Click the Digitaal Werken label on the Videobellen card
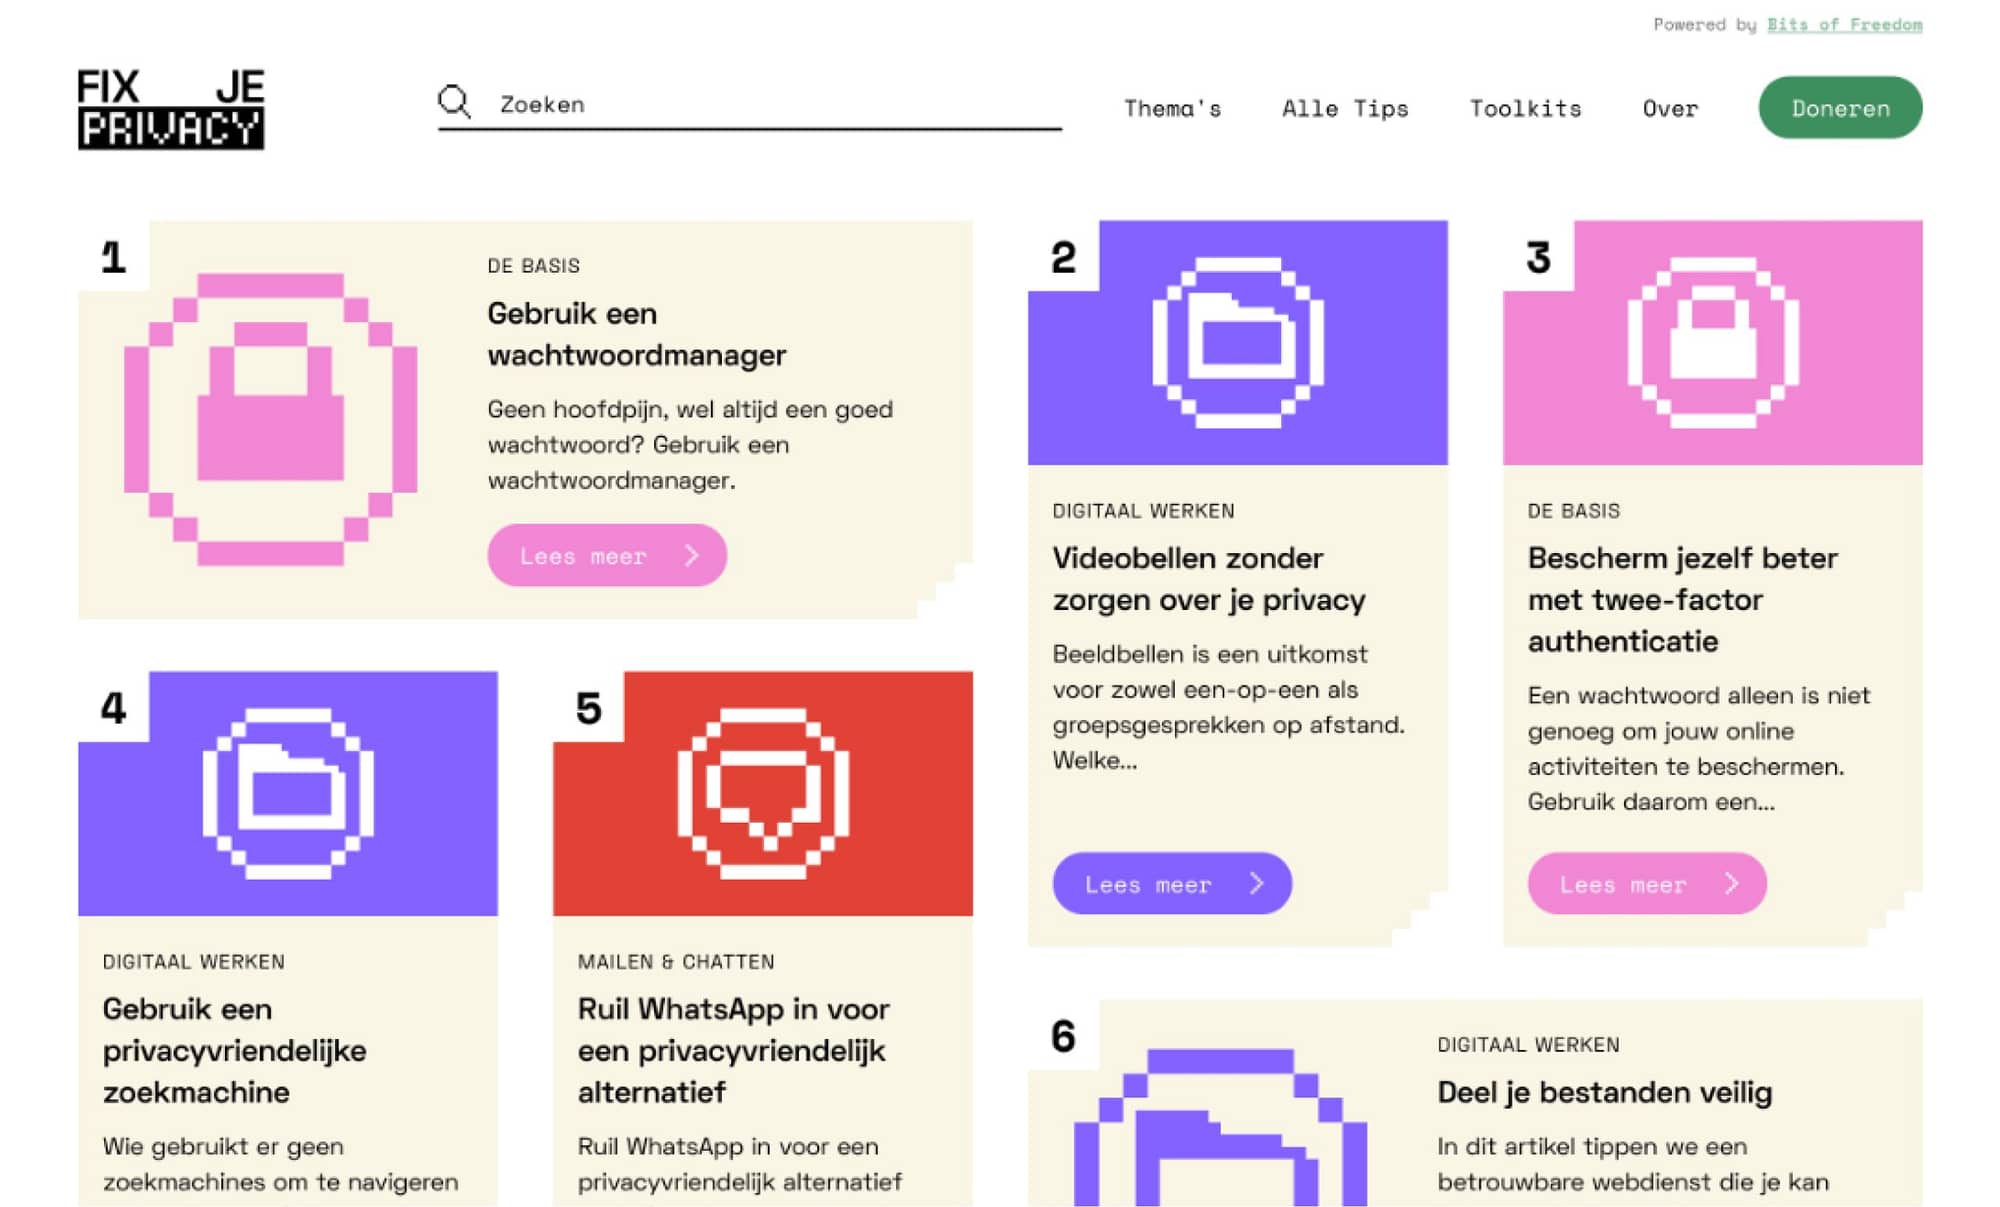The image size is (2000, 1207). tap(1143, 511)
